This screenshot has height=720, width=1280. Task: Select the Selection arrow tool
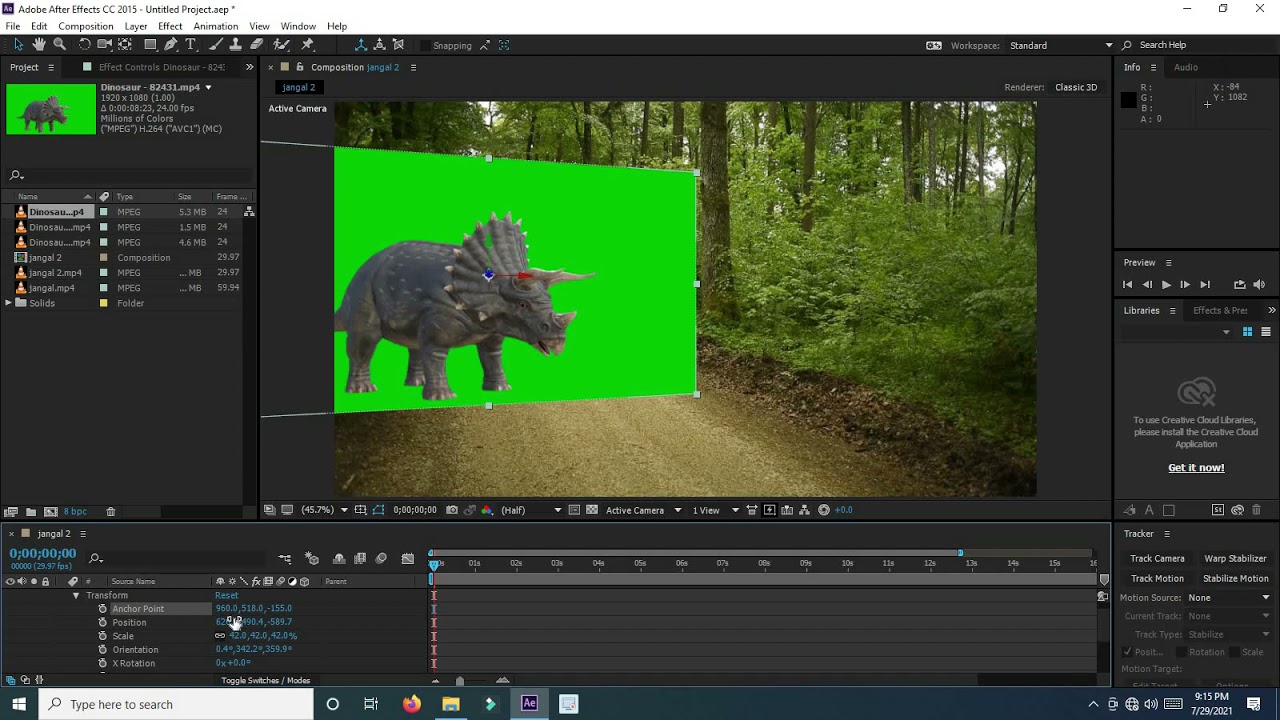click(x=18, y=45)
